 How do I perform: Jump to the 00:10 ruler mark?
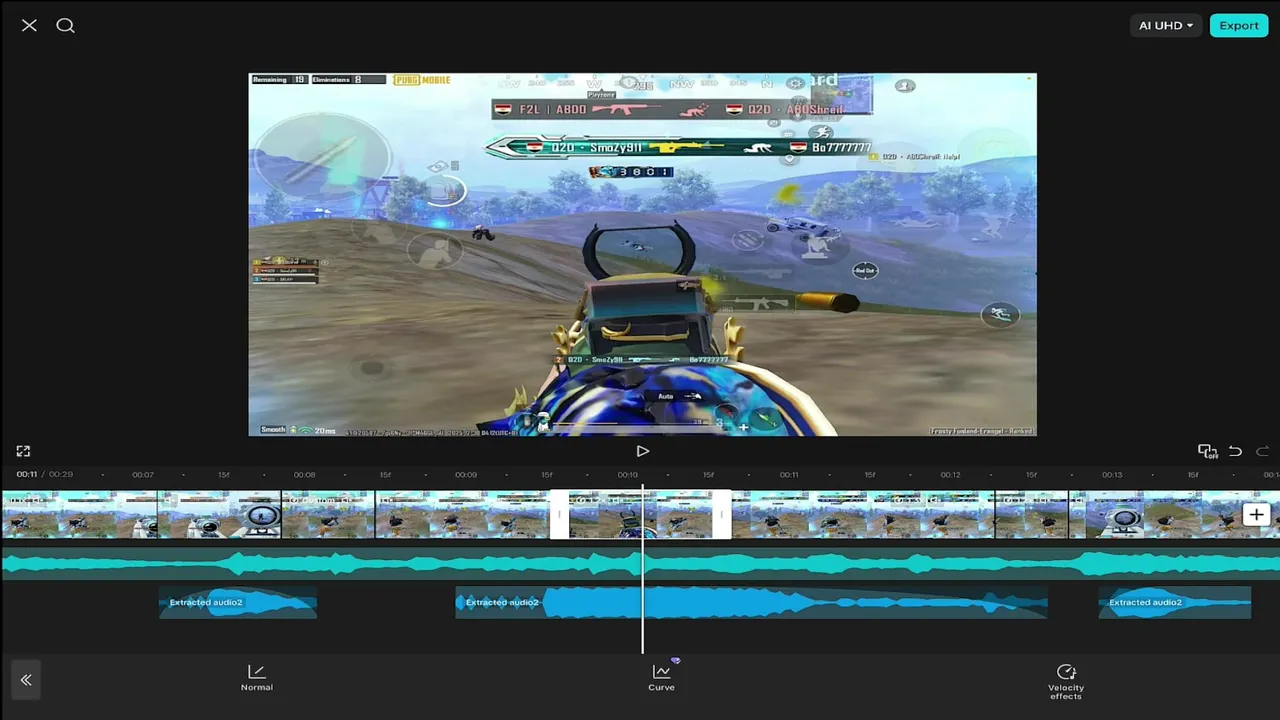(627, 475)
